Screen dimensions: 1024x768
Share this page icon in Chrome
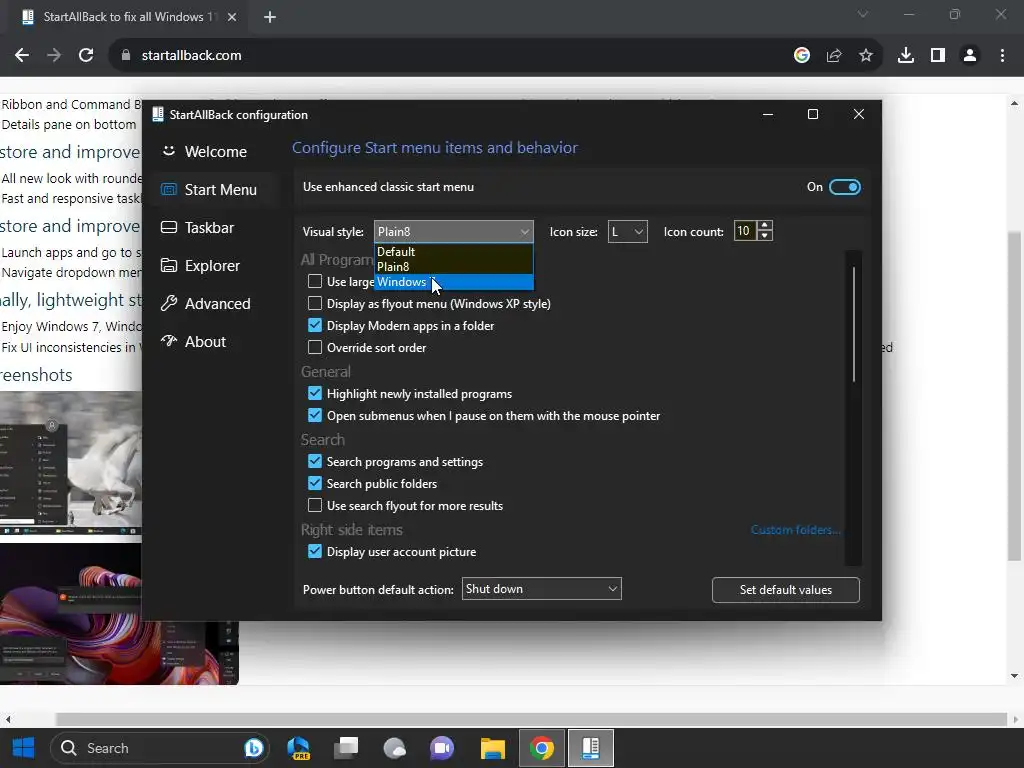833,56
